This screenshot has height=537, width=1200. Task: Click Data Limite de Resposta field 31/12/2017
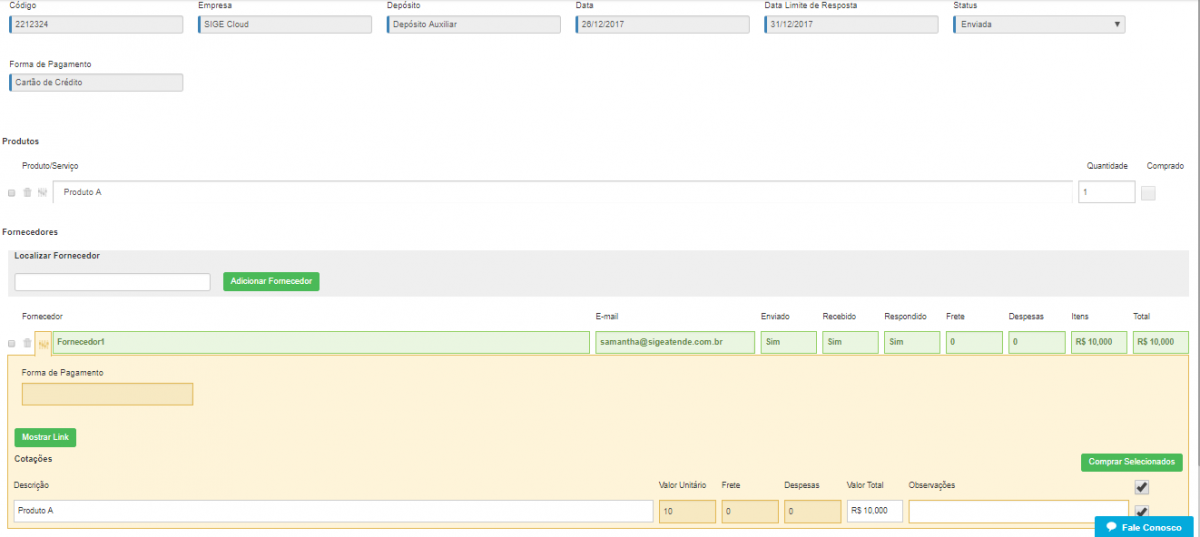[x=851, y=24]
